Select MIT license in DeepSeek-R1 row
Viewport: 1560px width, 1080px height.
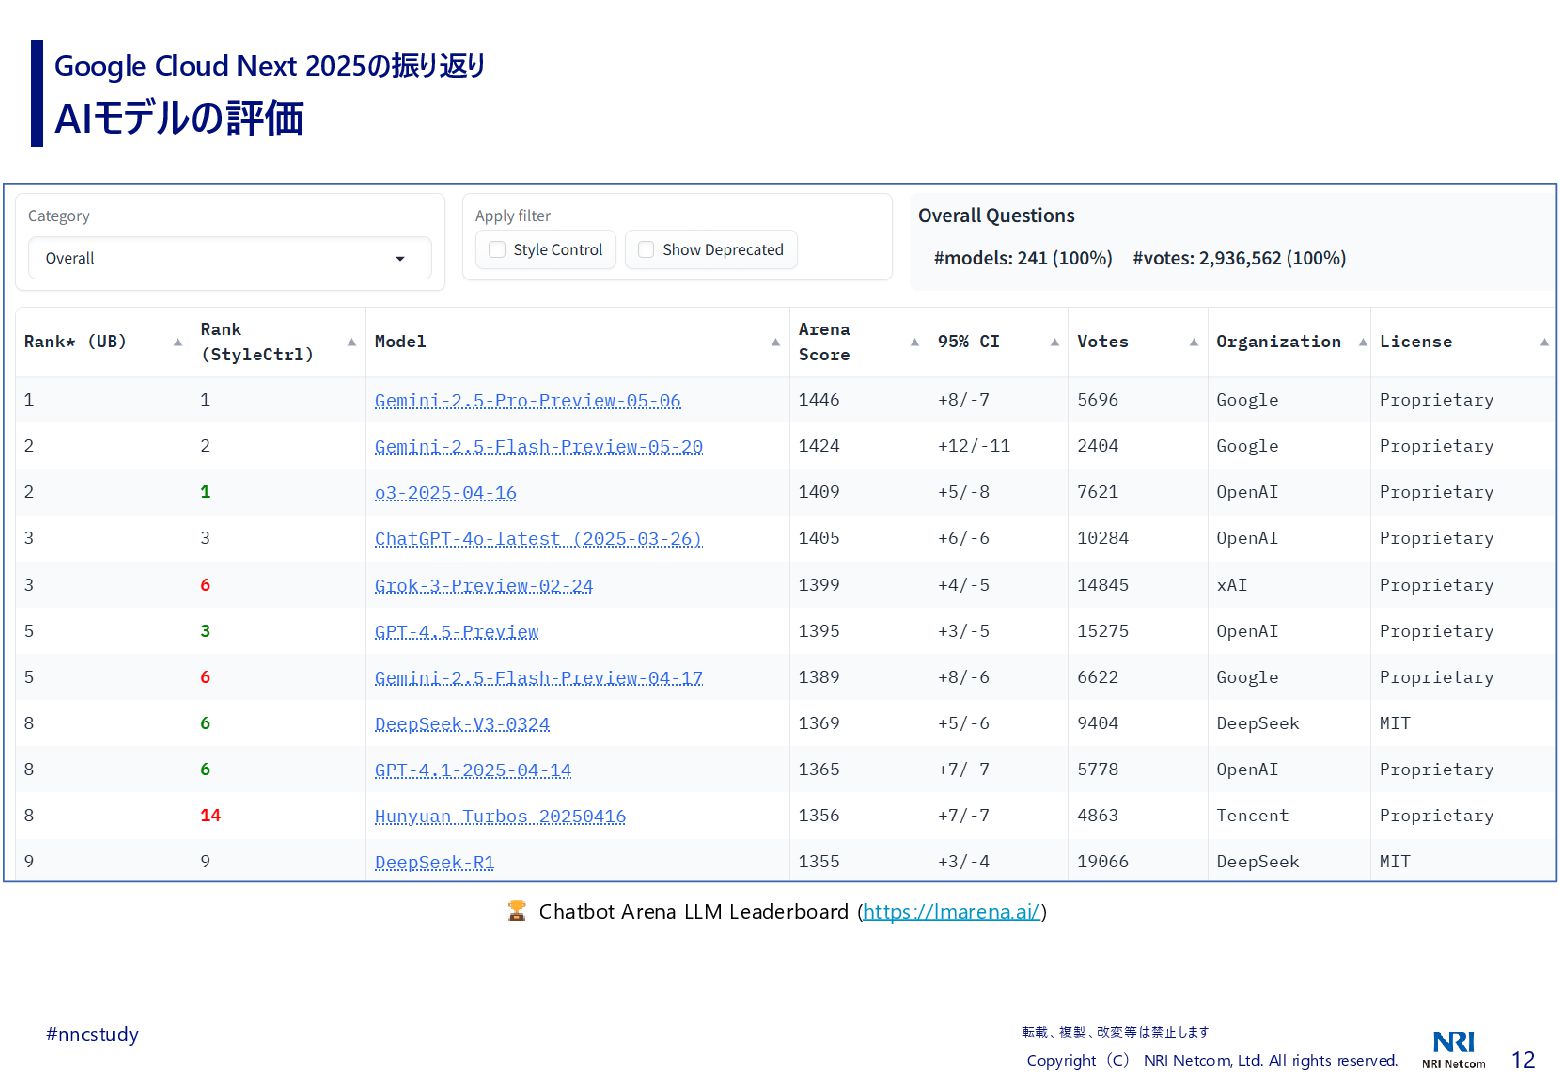[x=1395, y=861]
